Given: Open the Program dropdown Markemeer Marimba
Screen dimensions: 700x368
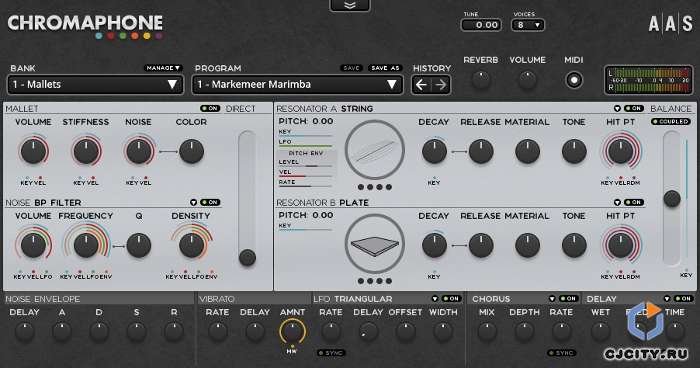Looking at the screenshot, I should tap(297, 84).
